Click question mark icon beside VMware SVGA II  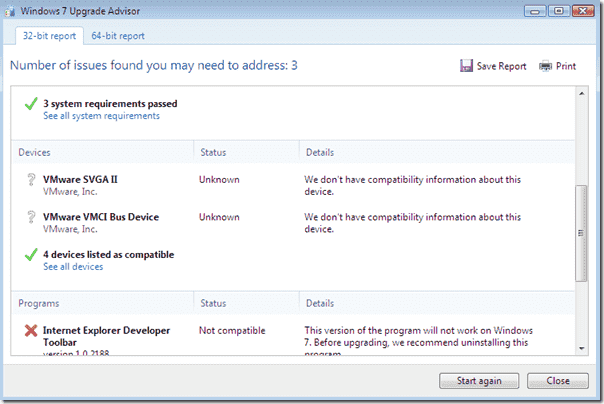[x=31, y=179]
